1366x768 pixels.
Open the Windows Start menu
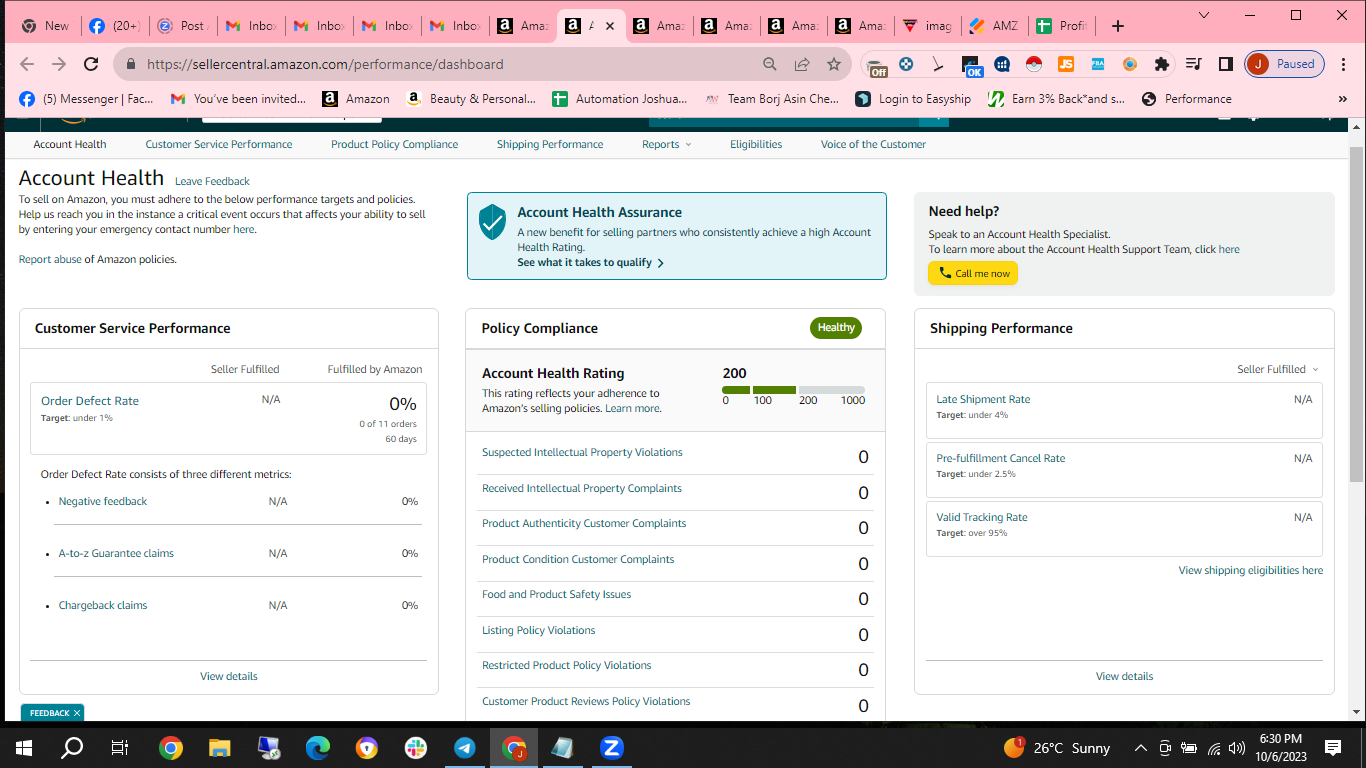(x=24, y=747)
